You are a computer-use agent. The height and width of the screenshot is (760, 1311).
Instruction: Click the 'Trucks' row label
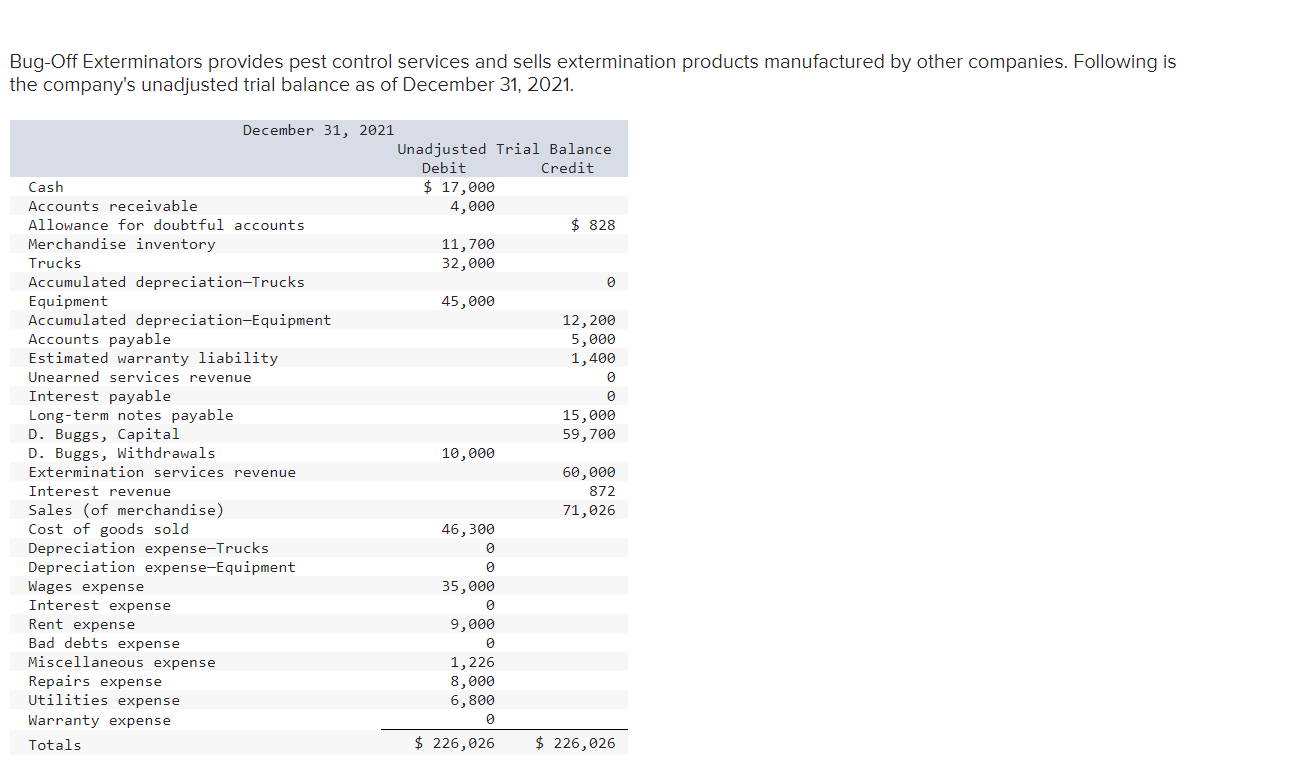pyautogui.click(x=55, y=263)
